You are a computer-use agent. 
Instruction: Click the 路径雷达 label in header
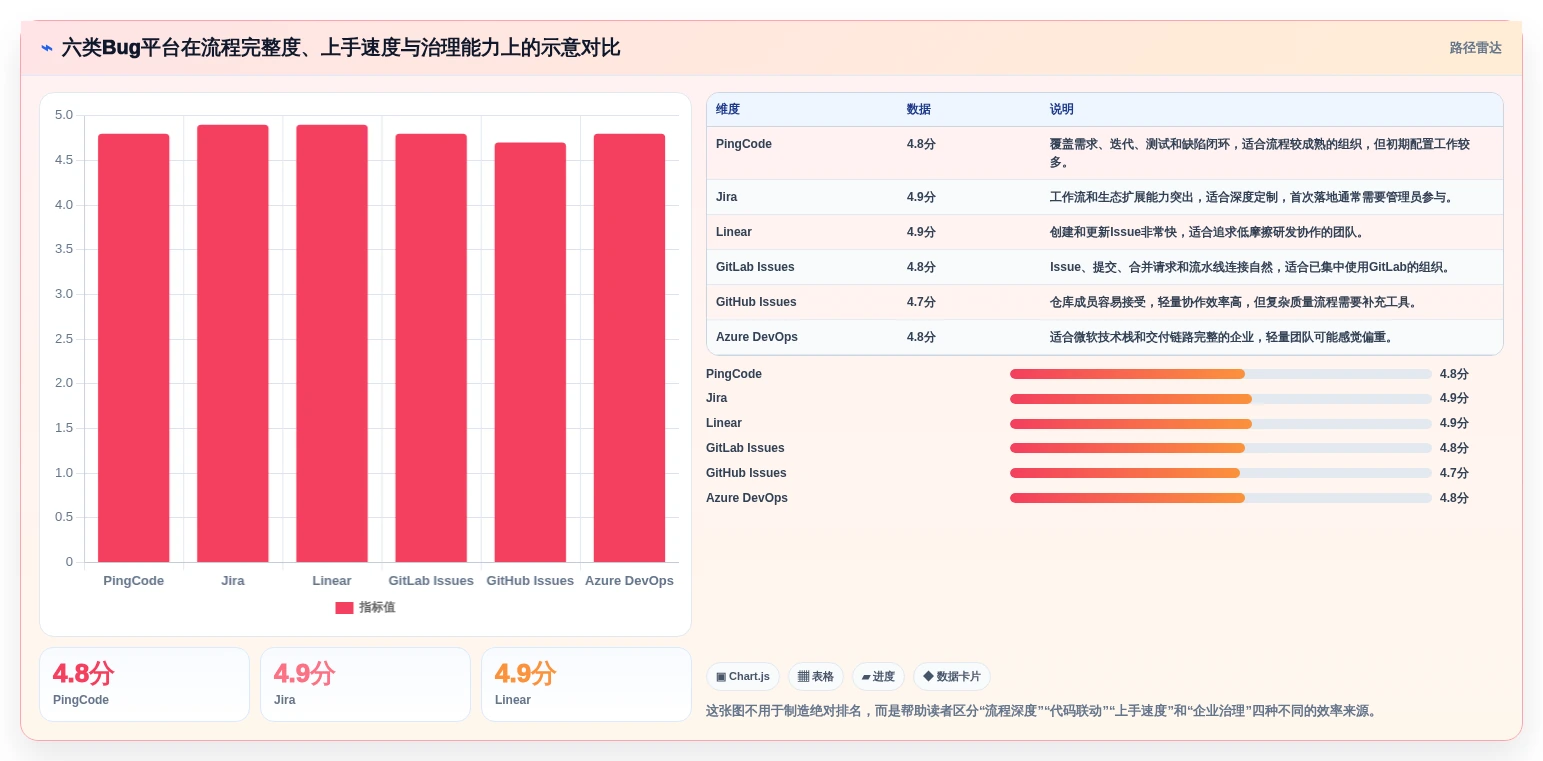pyautogui.click(x=1475, y=48)
